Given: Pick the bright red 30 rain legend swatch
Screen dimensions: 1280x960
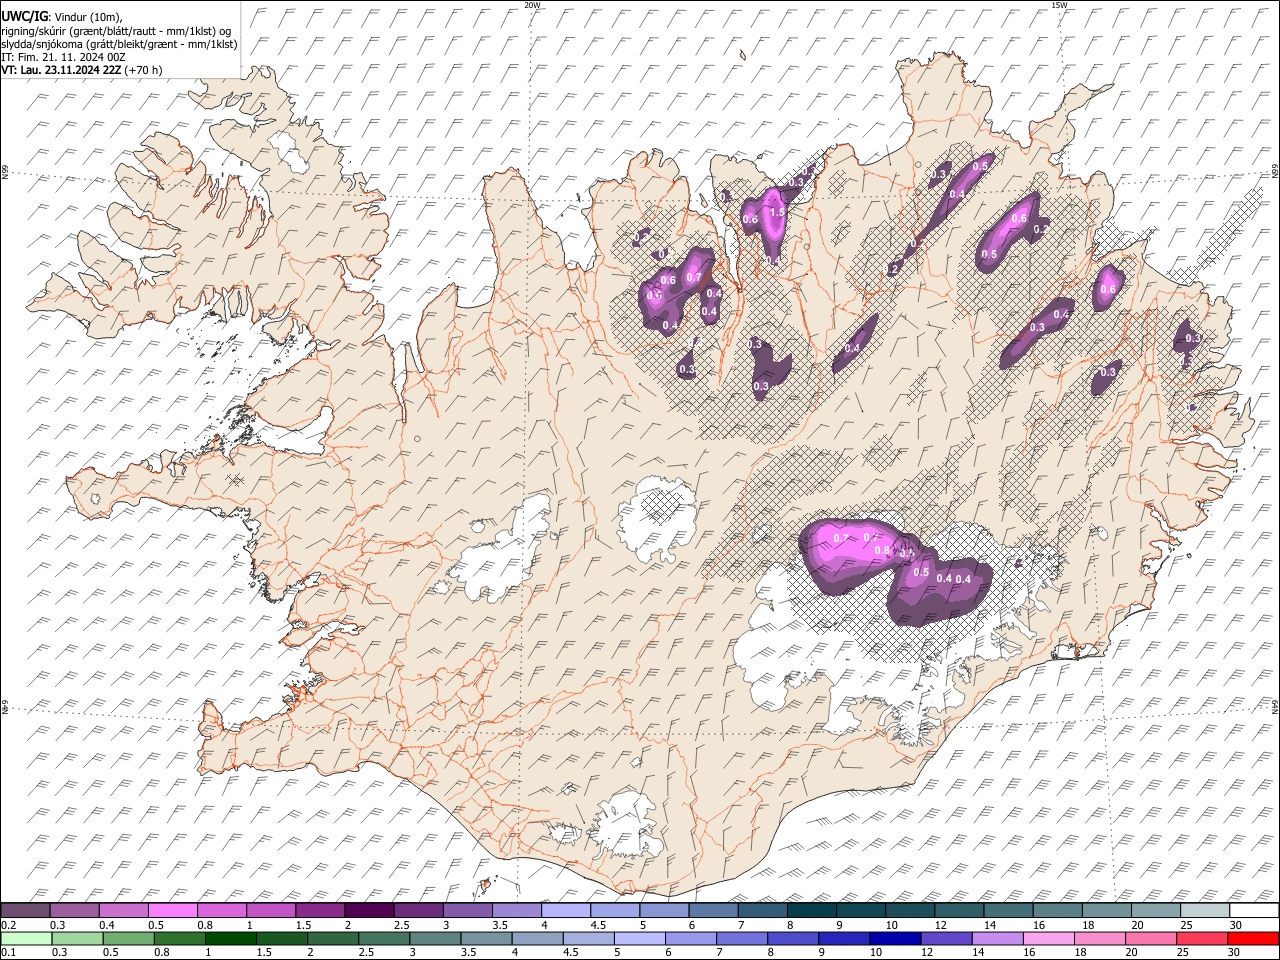Looking at the screenshot, I should point(1253,938).
